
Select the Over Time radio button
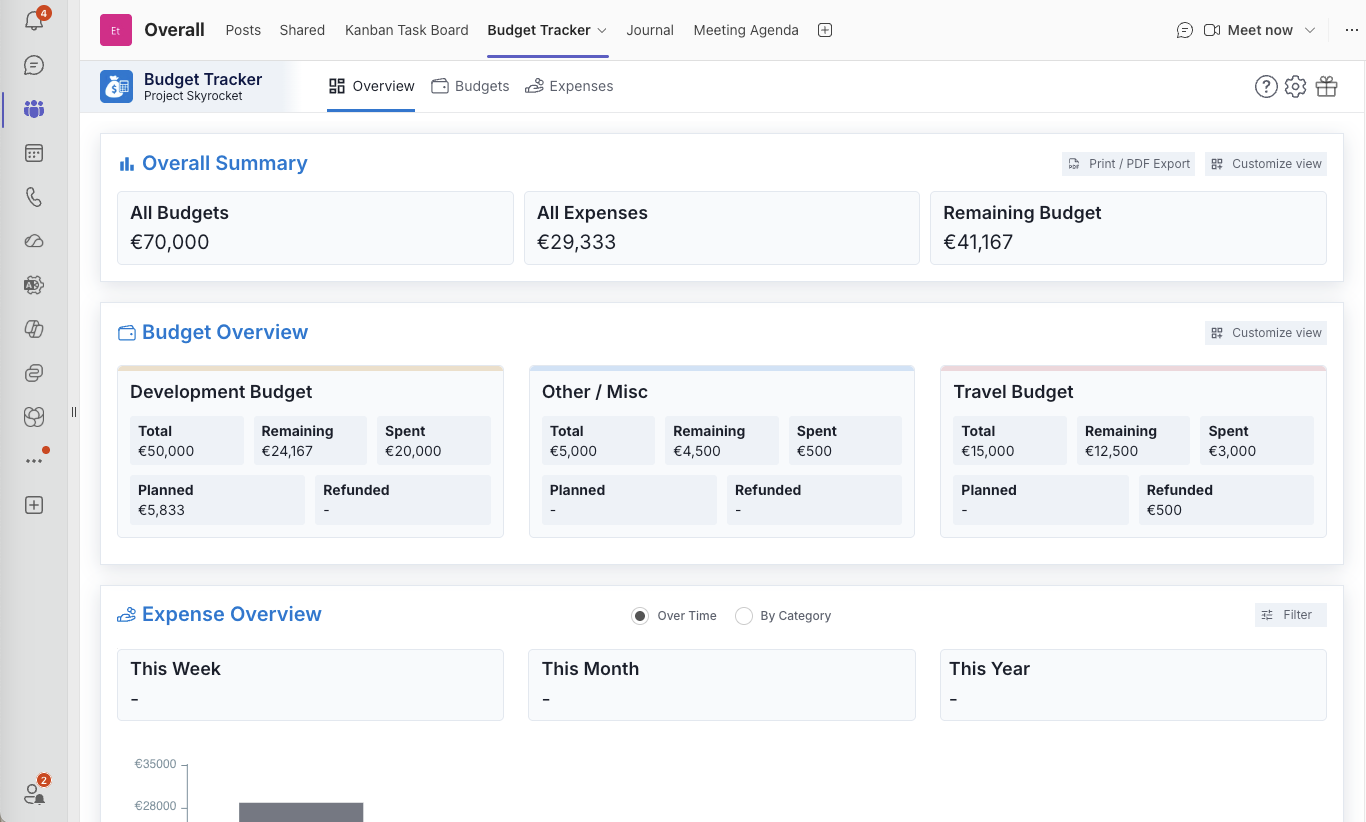(x=640, y=616)
